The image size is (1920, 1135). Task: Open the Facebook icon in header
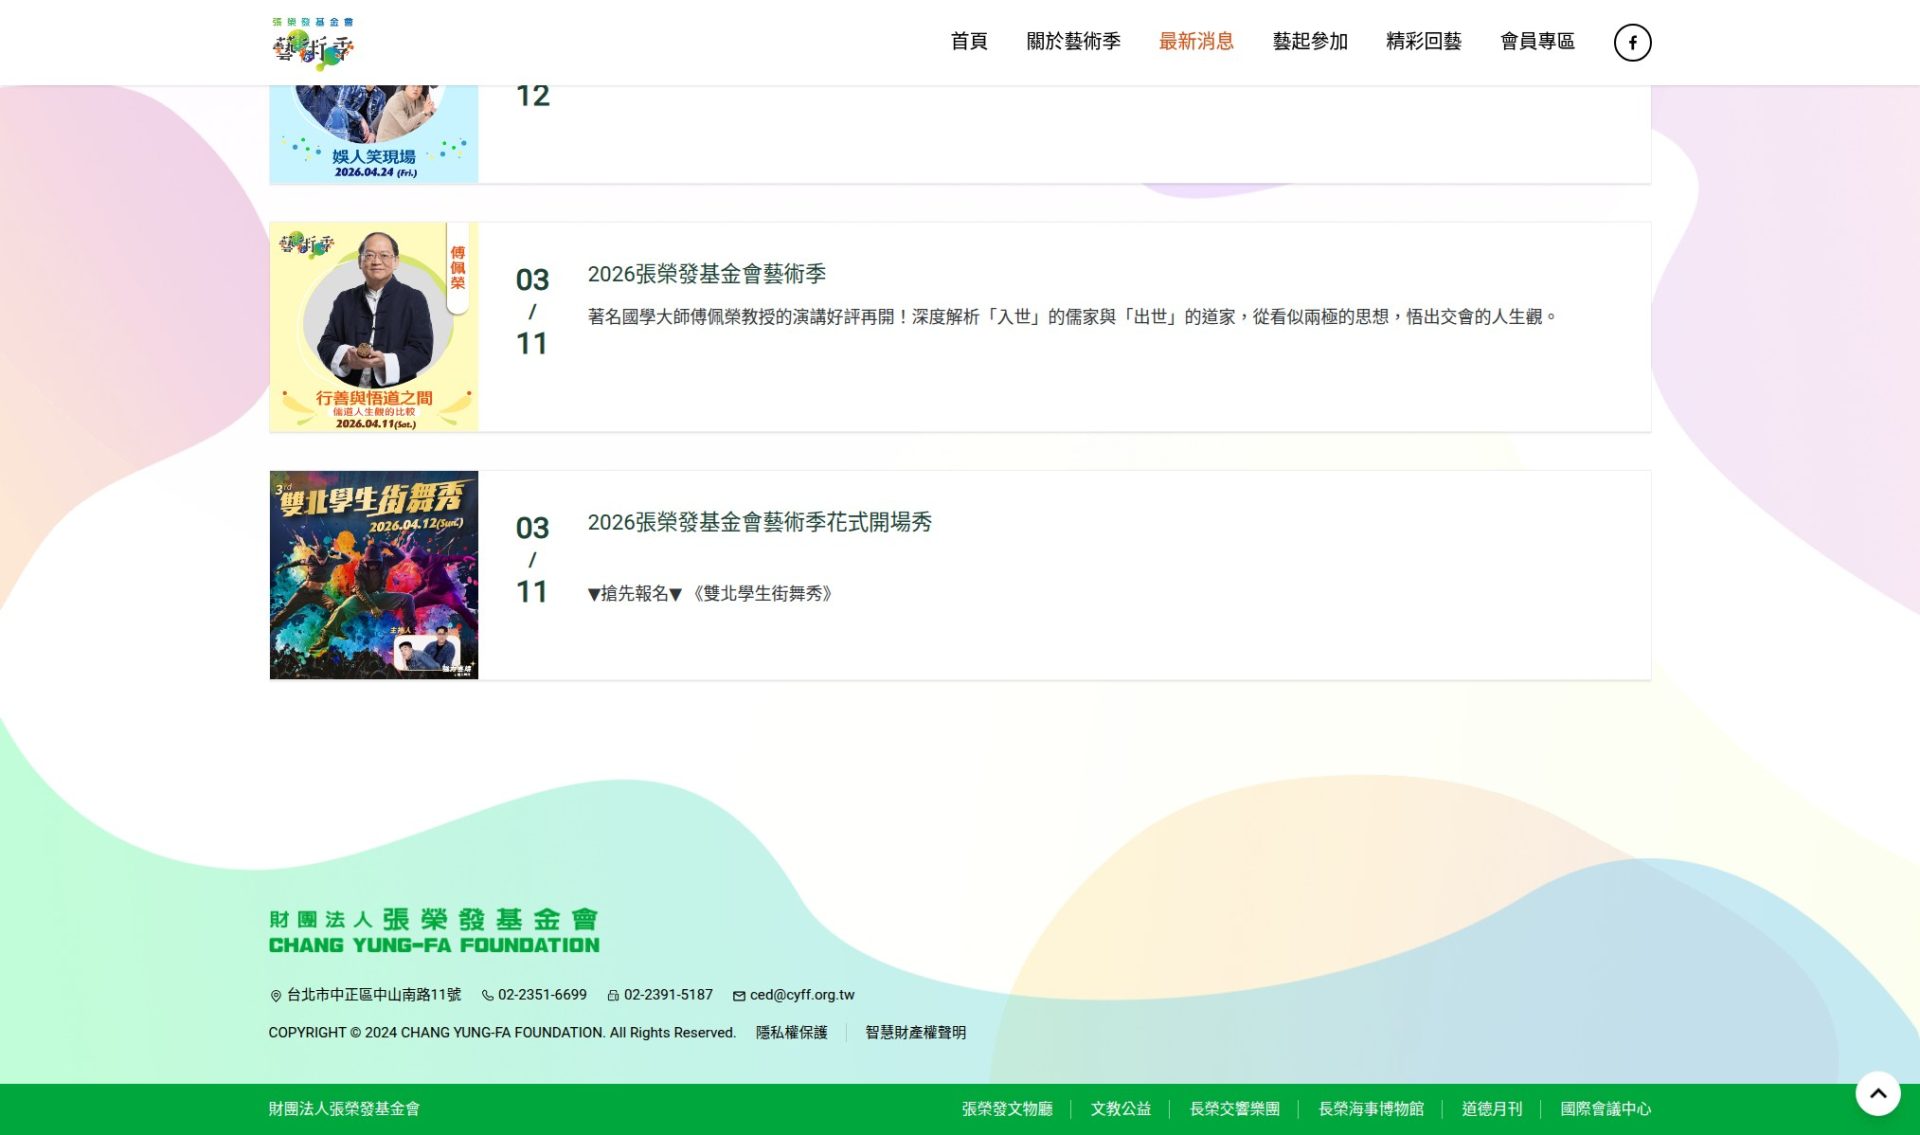(x=1632, y=42)
